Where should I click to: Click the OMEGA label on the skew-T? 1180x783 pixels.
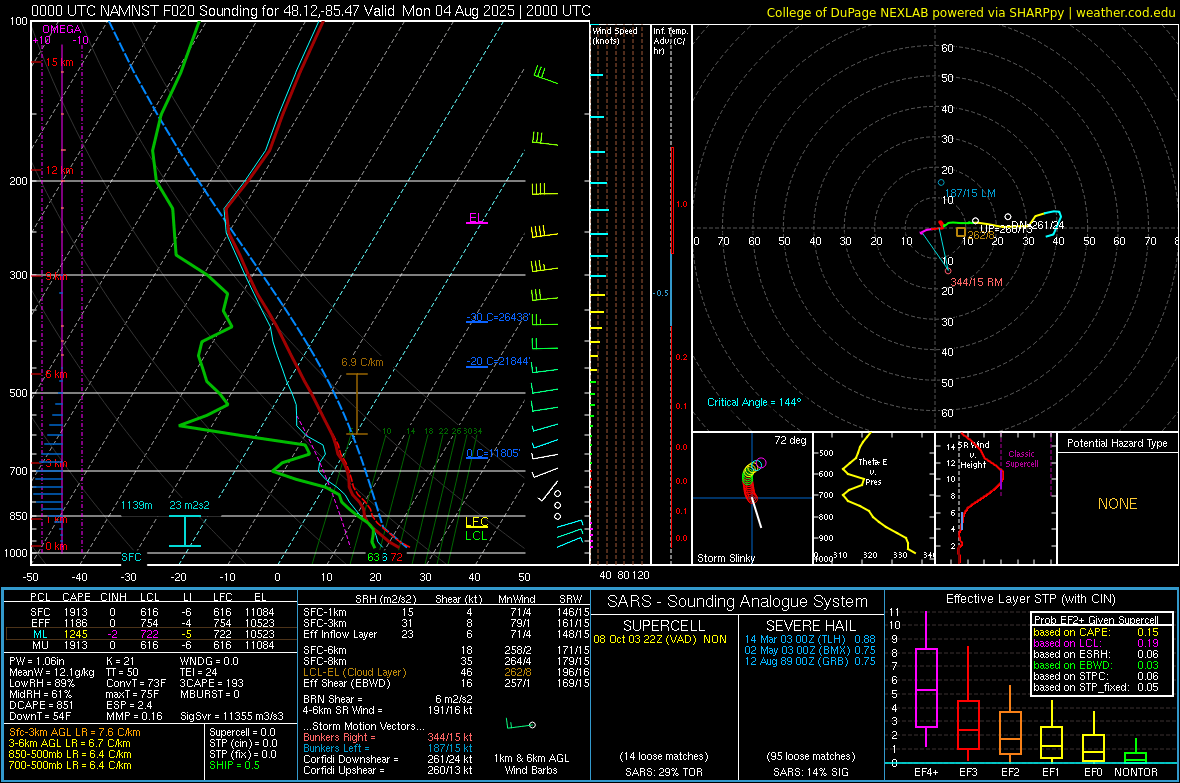pos(62,29)
